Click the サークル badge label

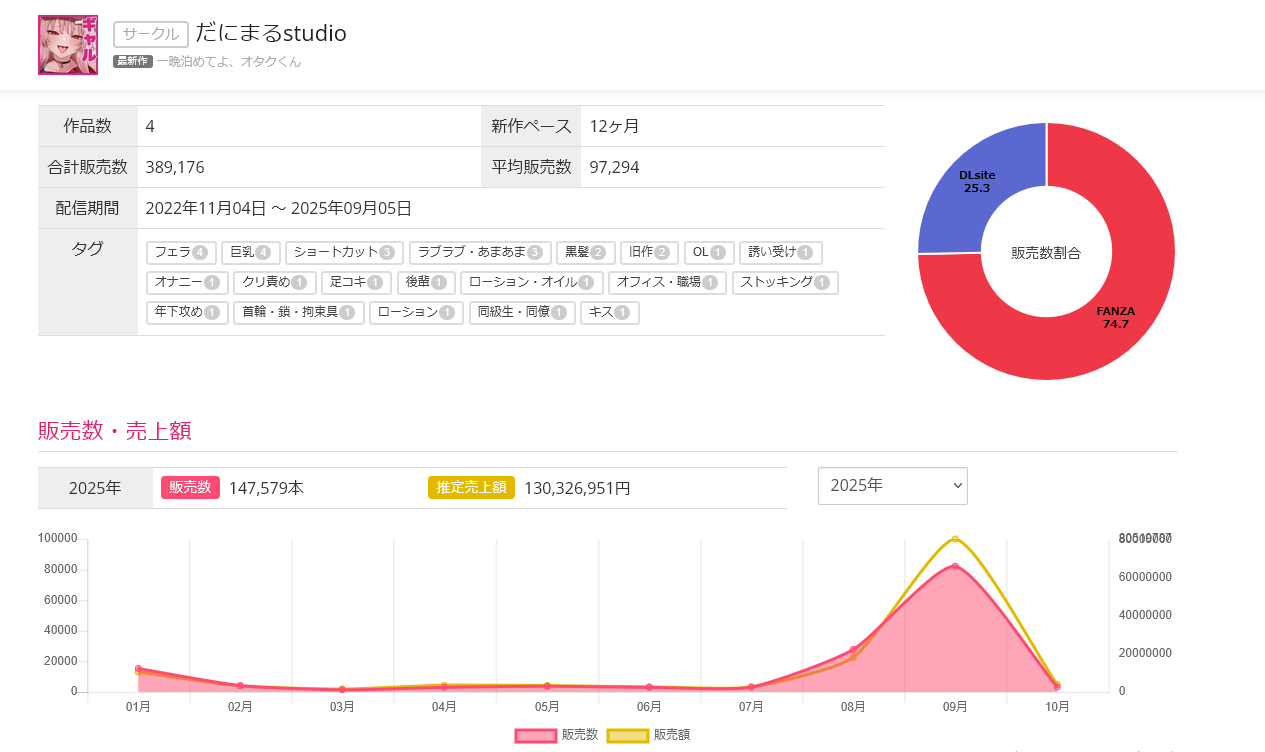point(151,34)
